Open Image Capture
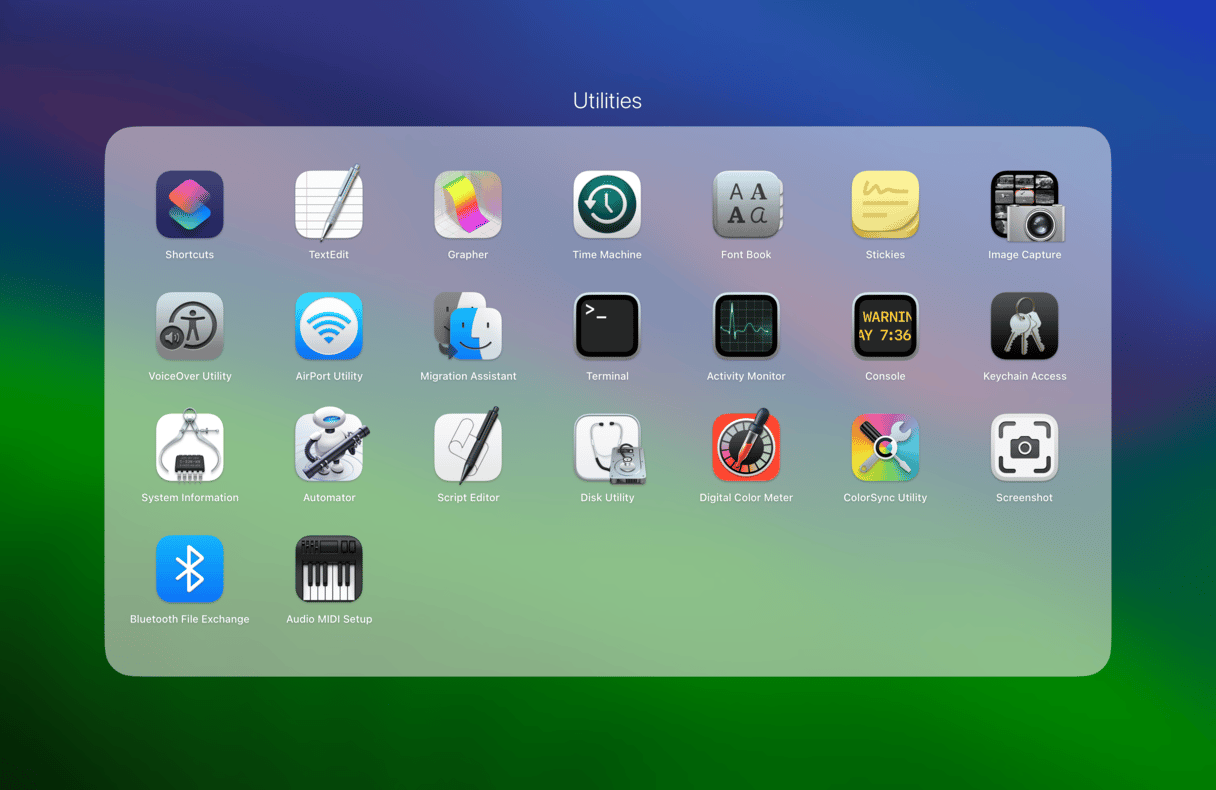This screenshot has width=1216, height=790. click(1025, 206)
